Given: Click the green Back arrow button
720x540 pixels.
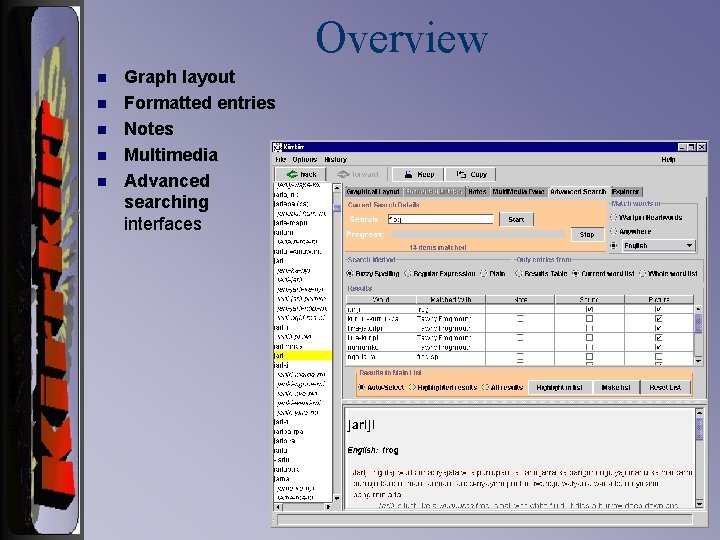Looking at the screenshot, I should point(301,174).
